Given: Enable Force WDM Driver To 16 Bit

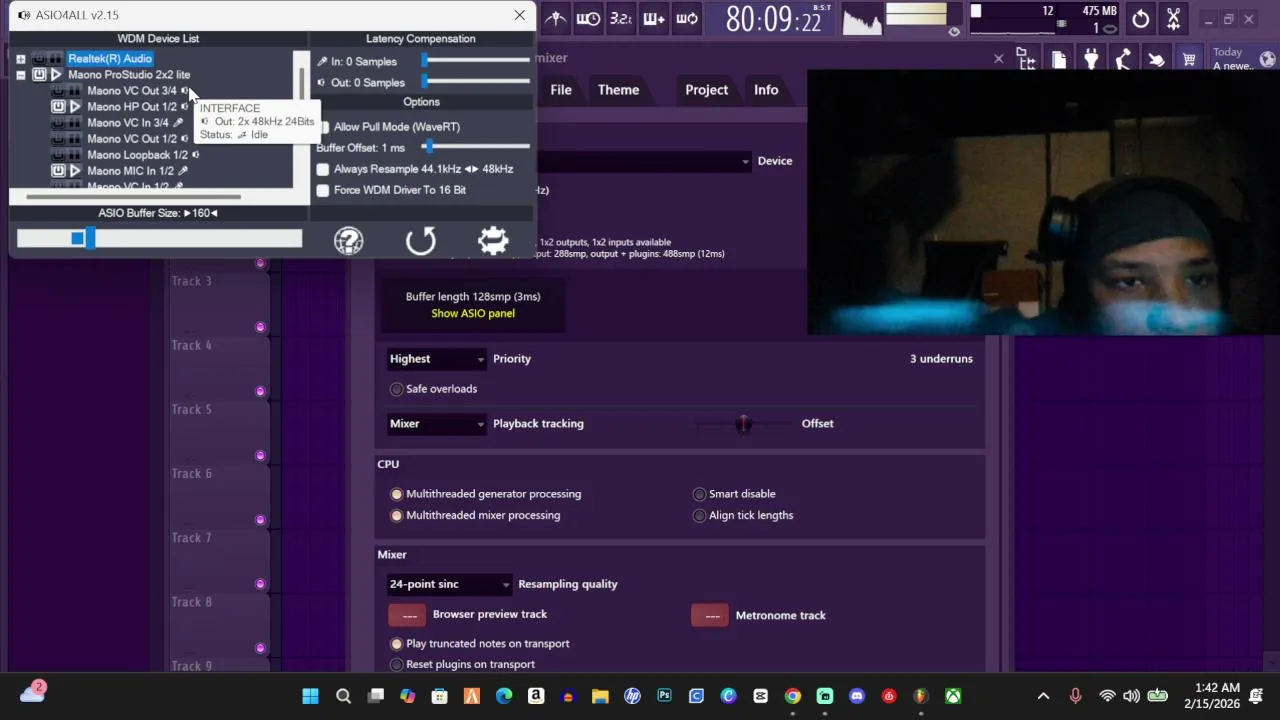Looking at the screenshot, I should point(323,190).
